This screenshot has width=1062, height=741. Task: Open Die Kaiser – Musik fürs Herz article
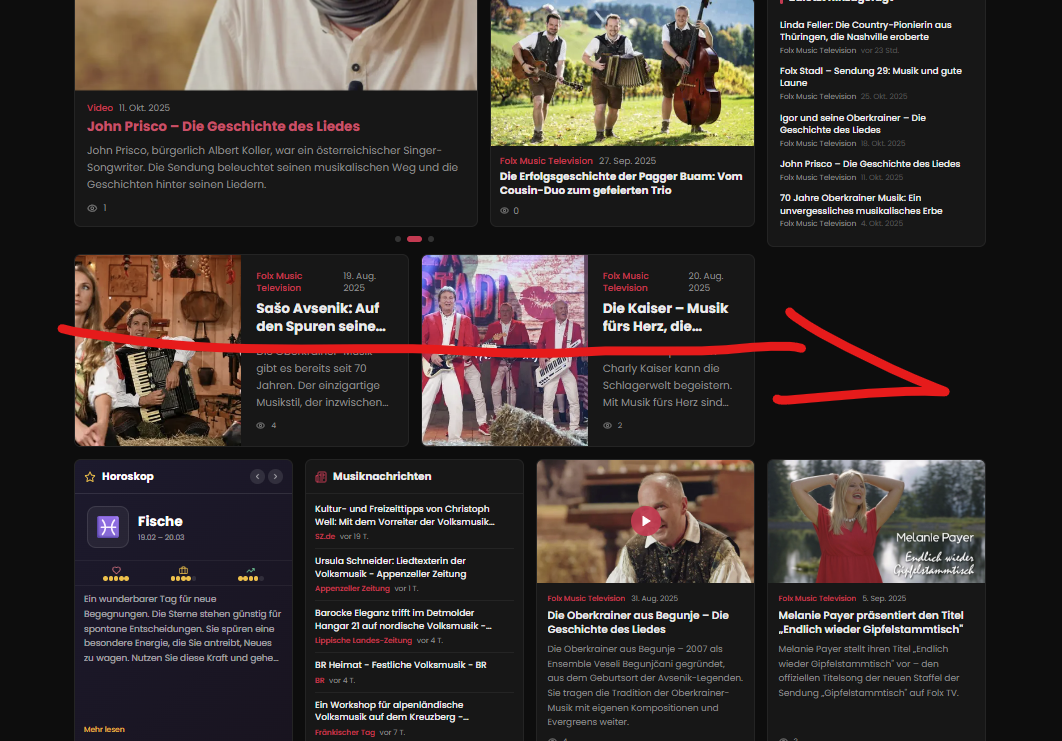(x=665, y=317)
